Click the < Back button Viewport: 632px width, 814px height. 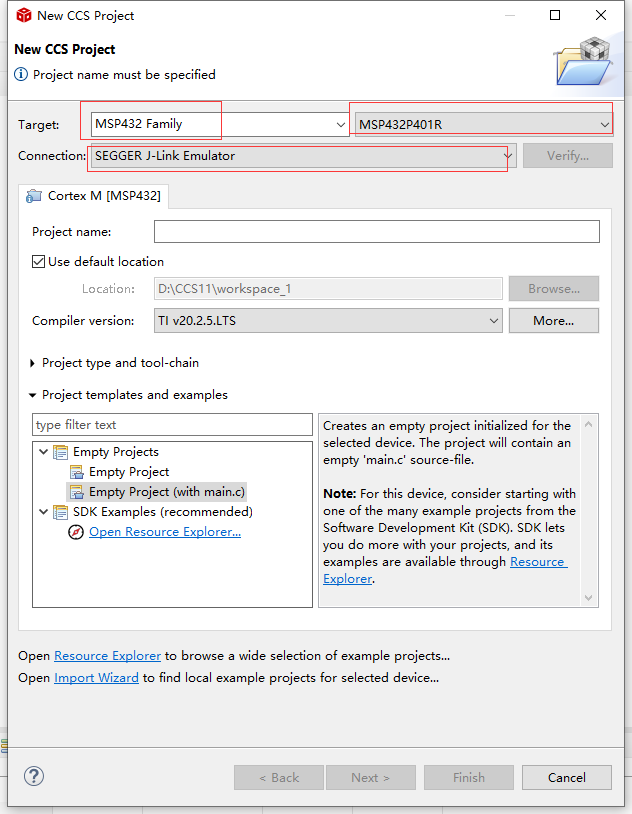pyautogui.click(x=279, y=778)
